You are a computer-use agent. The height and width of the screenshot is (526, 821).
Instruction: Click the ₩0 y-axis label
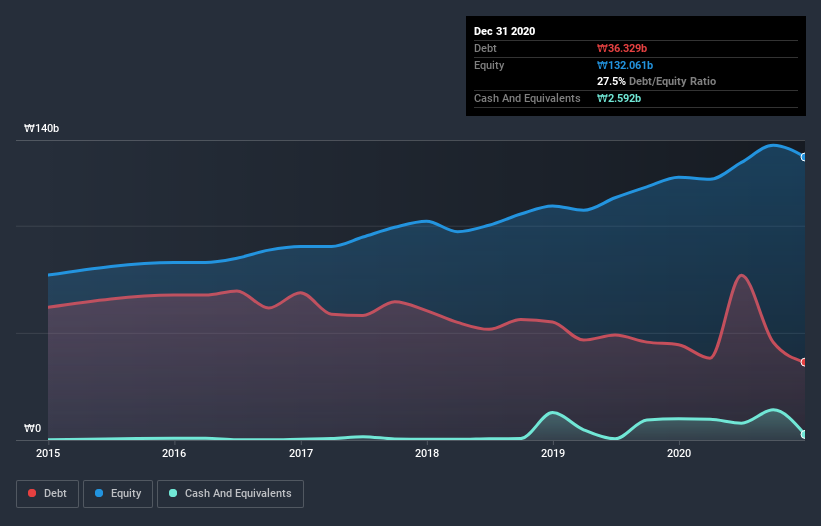coord(32,428)
